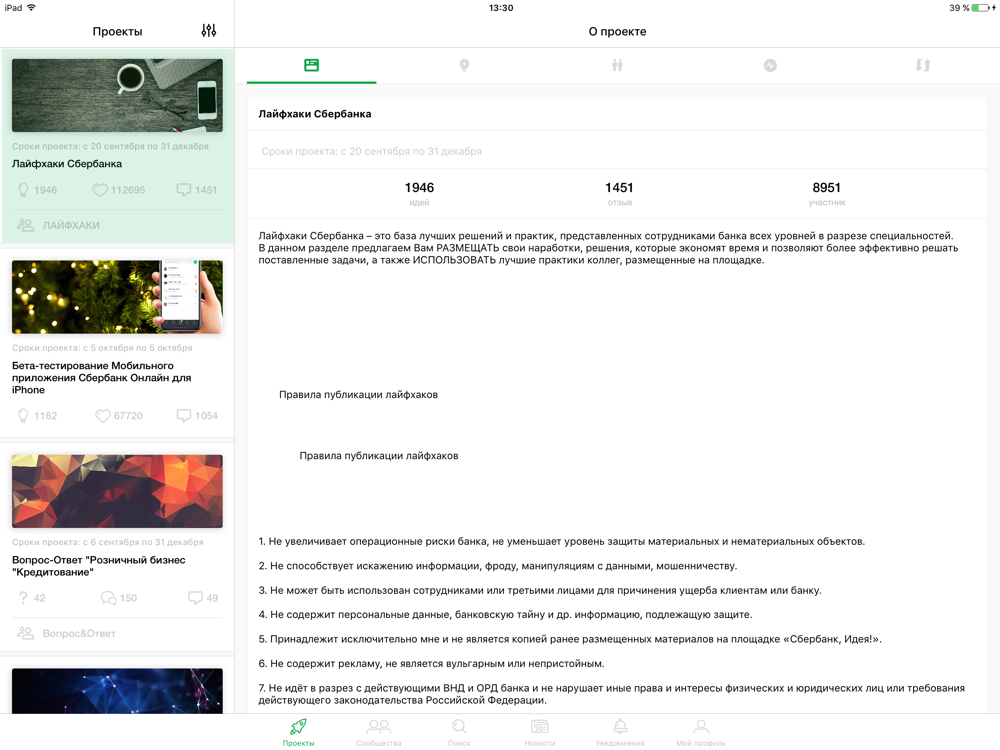This screenshot has width=1000, height=750.
Task: Tap the 8951 участник statistic
Action: [827, 193]
